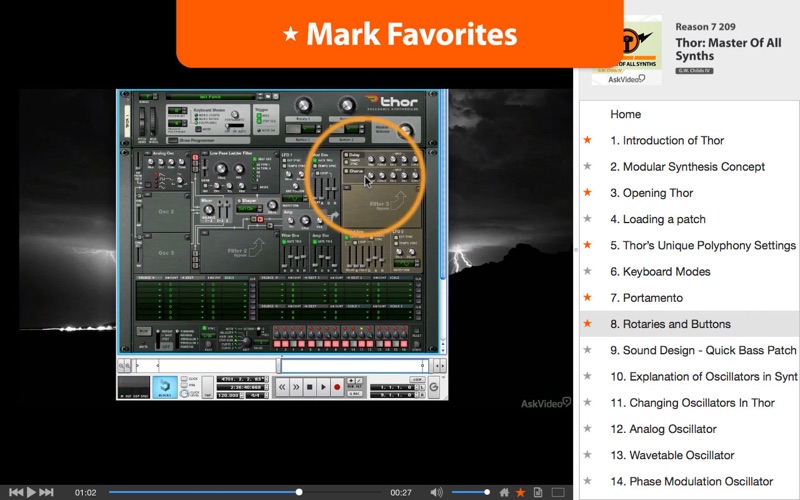Mark star for 6. Keyboard Modes
The width and height of the screenshot is (800, 500).
588,271
